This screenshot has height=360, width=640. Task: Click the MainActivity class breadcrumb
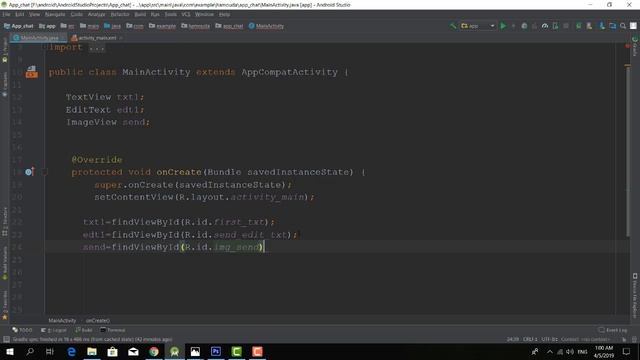(x=266, y=26)
